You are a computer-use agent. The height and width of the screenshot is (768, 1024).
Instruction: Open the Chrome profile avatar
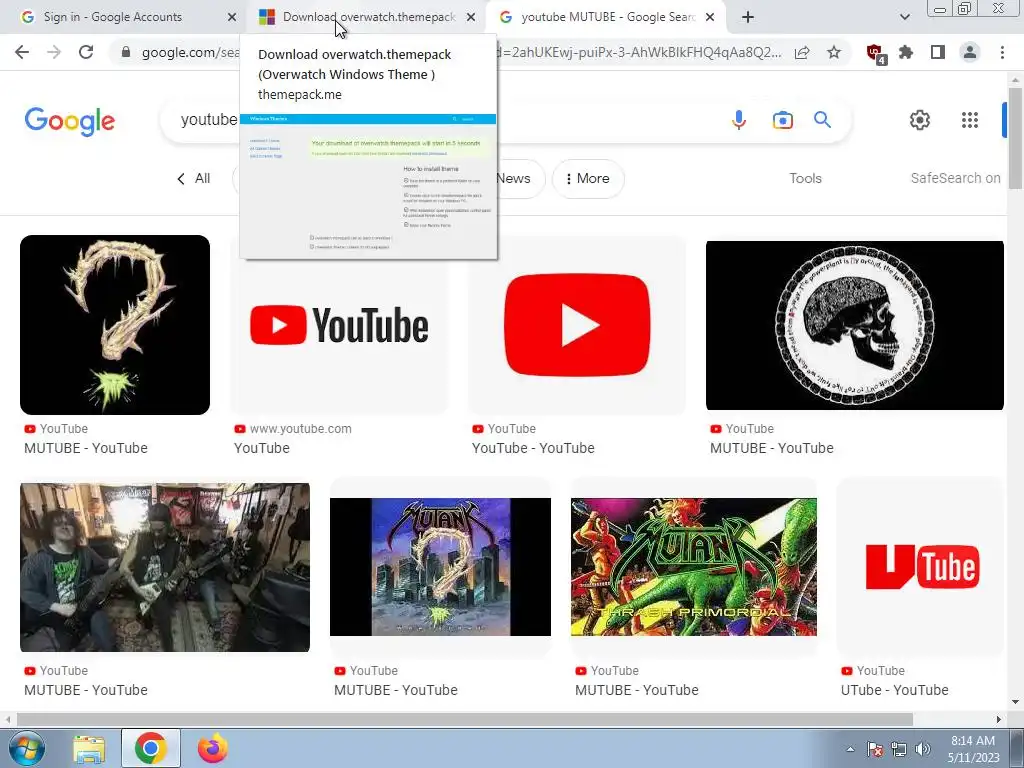pos(970,52)
